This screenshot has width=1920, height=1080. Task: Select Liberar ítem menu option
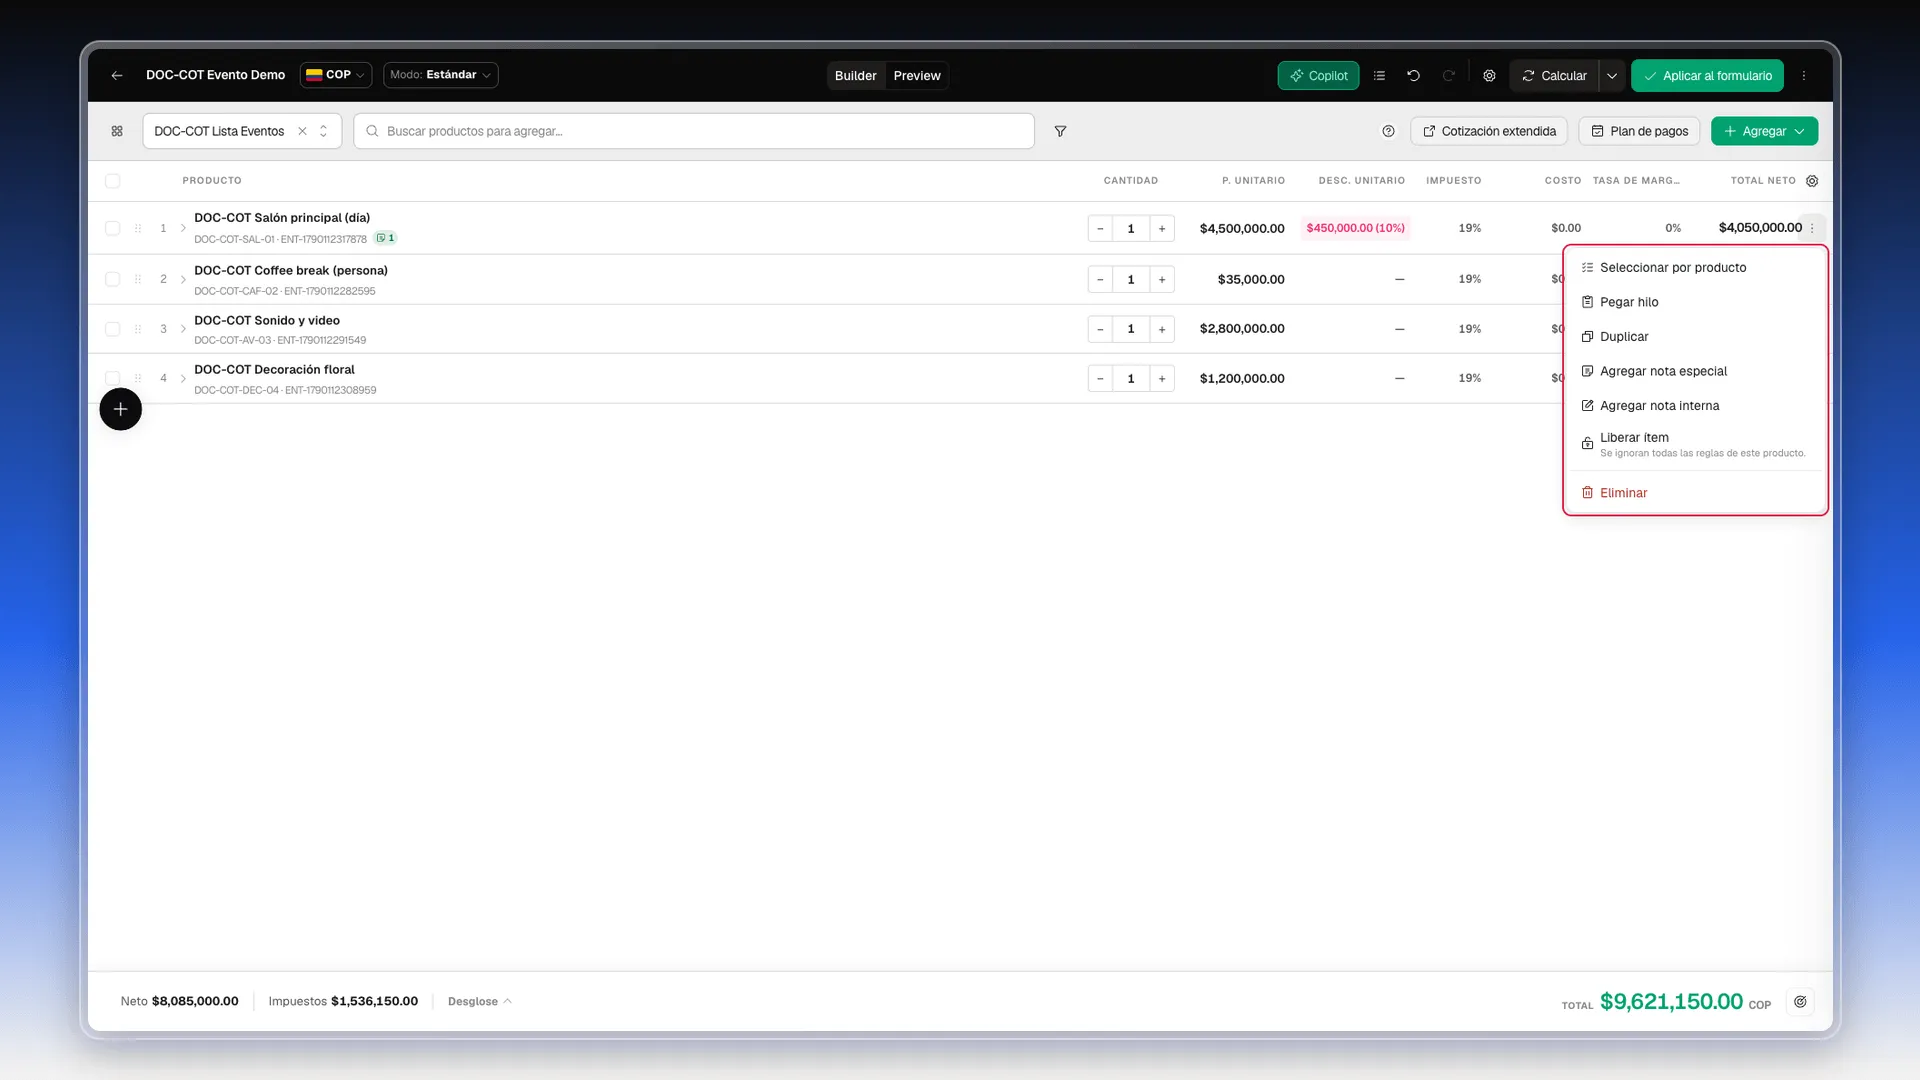[1695, 444]
